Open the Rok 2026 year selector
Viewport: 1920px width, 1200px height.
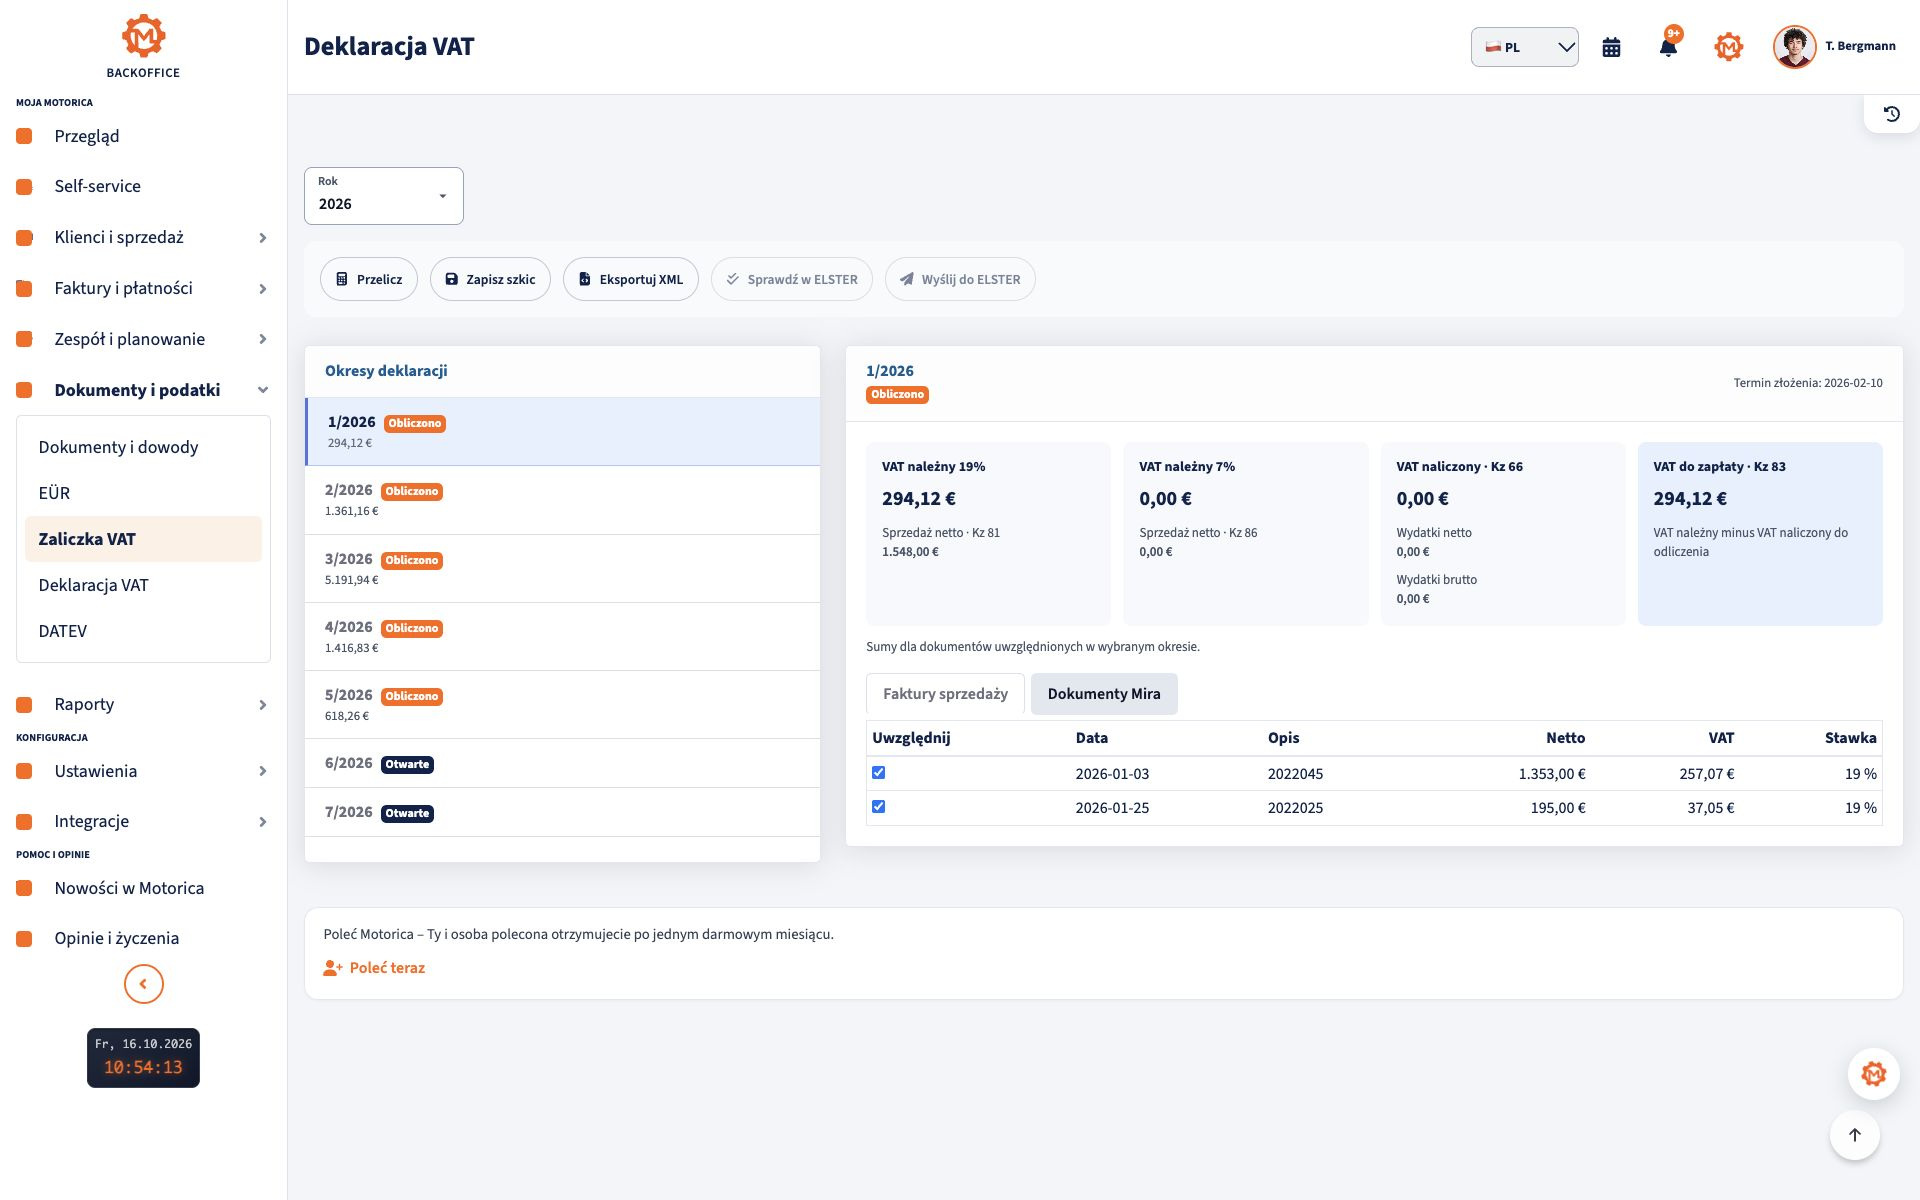pos(384,196)
